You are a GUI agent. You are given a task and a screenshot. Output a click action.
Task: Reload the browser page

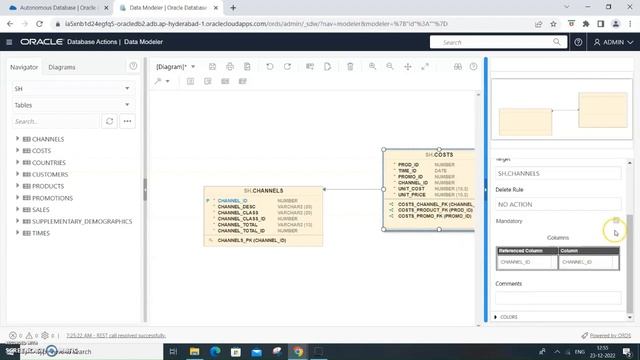click(39, 24)
